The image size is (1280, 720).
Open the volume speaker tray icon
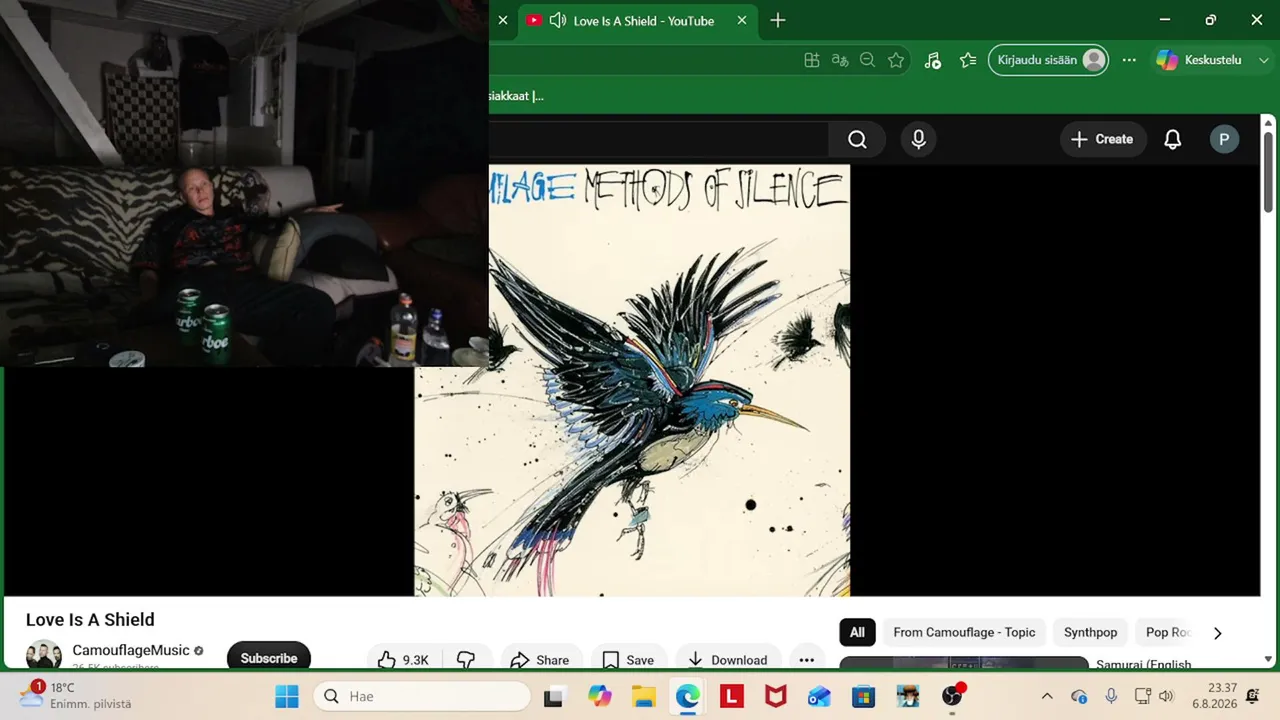pos(1166,696)
